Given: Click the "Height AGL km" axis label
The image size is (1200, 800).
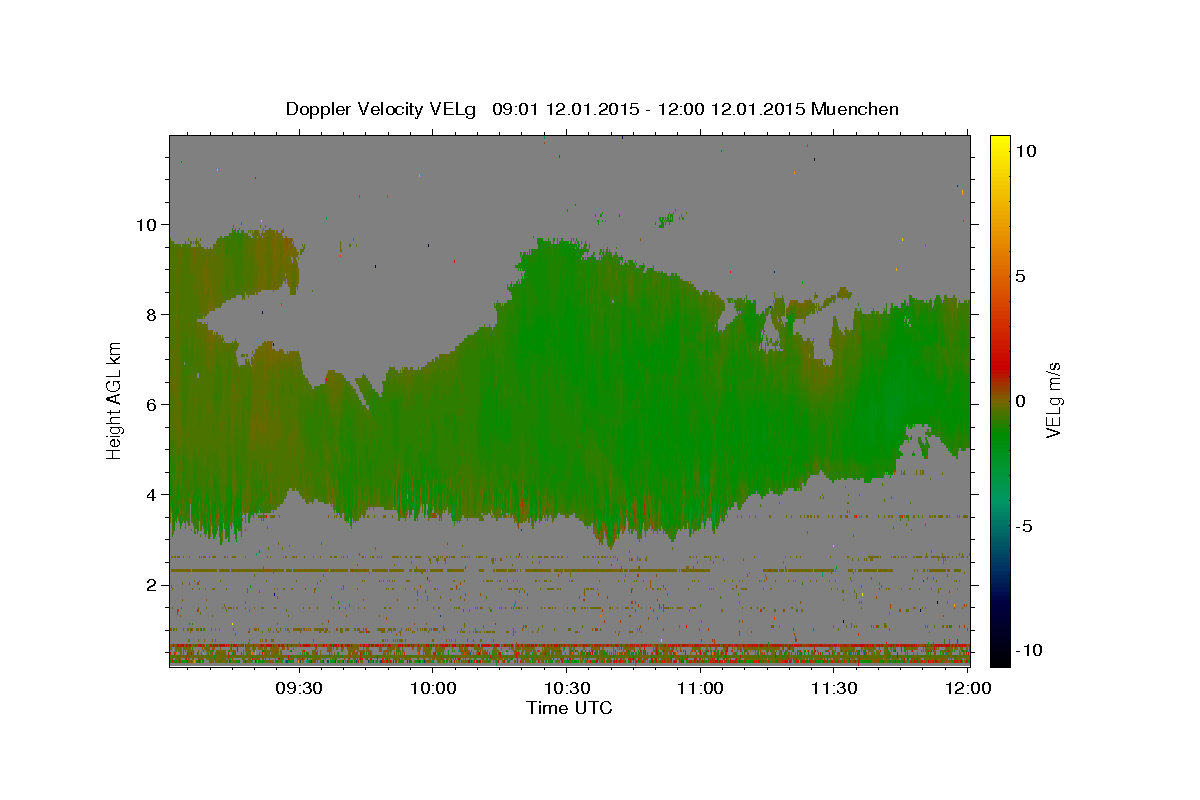Looking at the screenshot, I should tap(115, 400).
